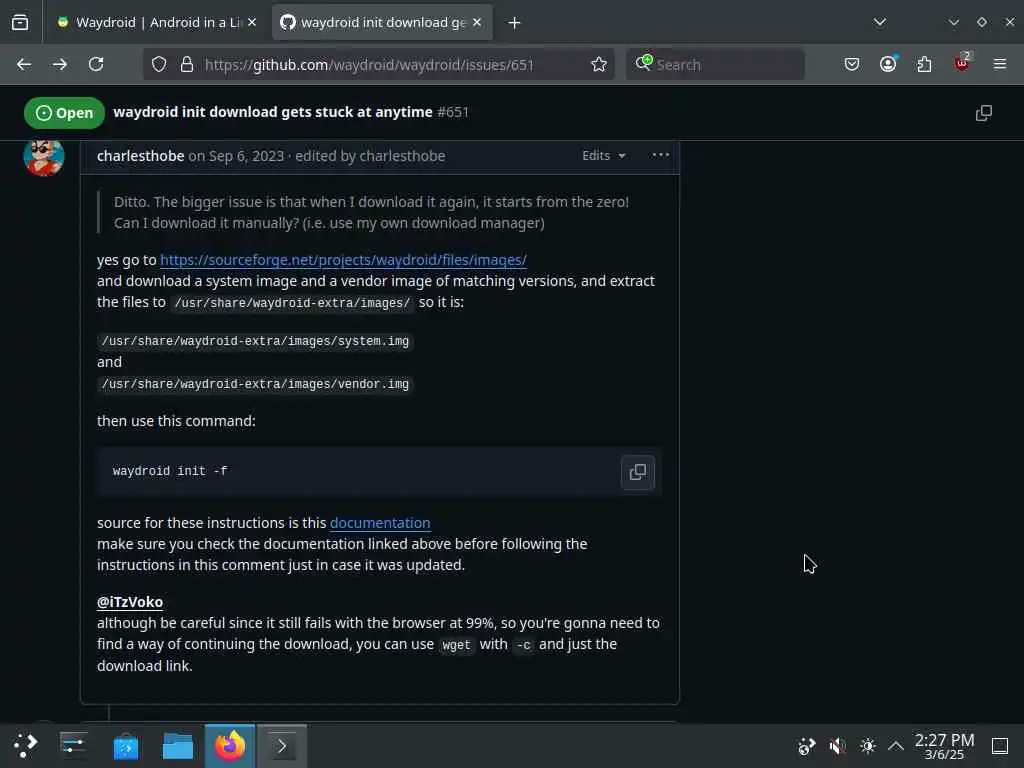Click the /usr/share/waydroid-extra/images/system.img path

coord(255,341)
